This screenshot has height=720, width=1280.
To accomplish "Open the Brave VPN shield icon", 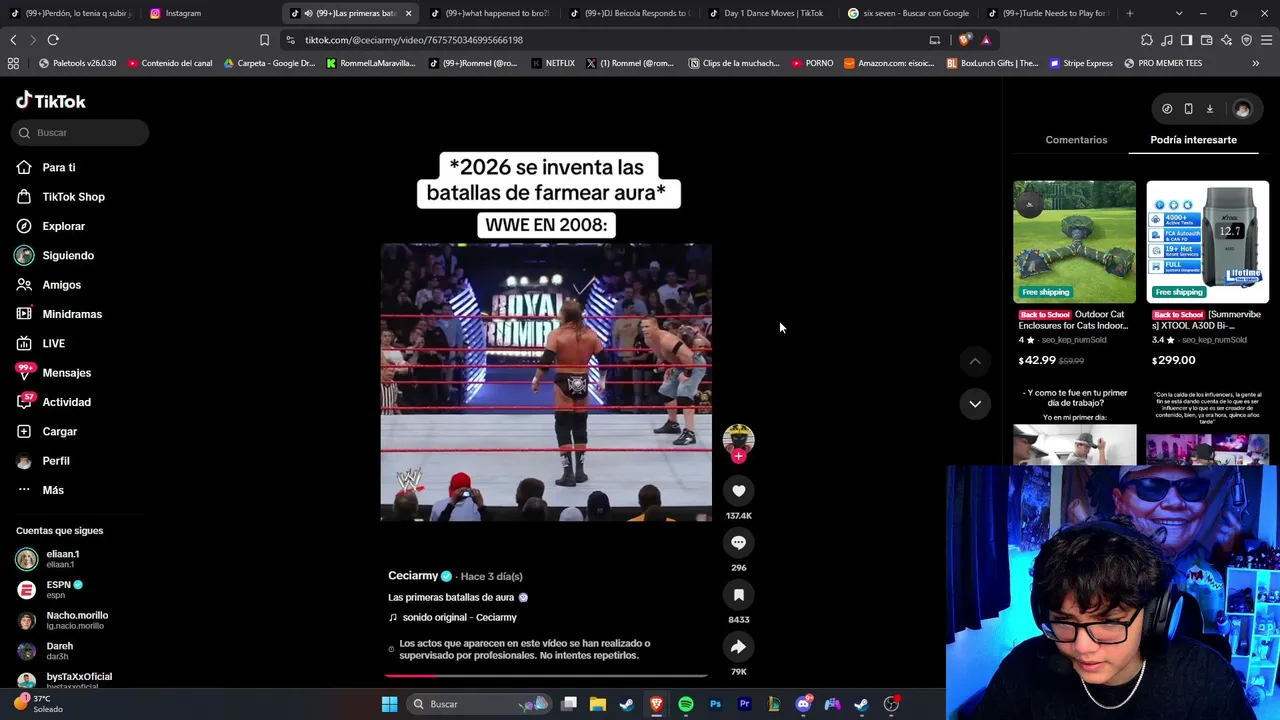I will (x=1247, y=40).
